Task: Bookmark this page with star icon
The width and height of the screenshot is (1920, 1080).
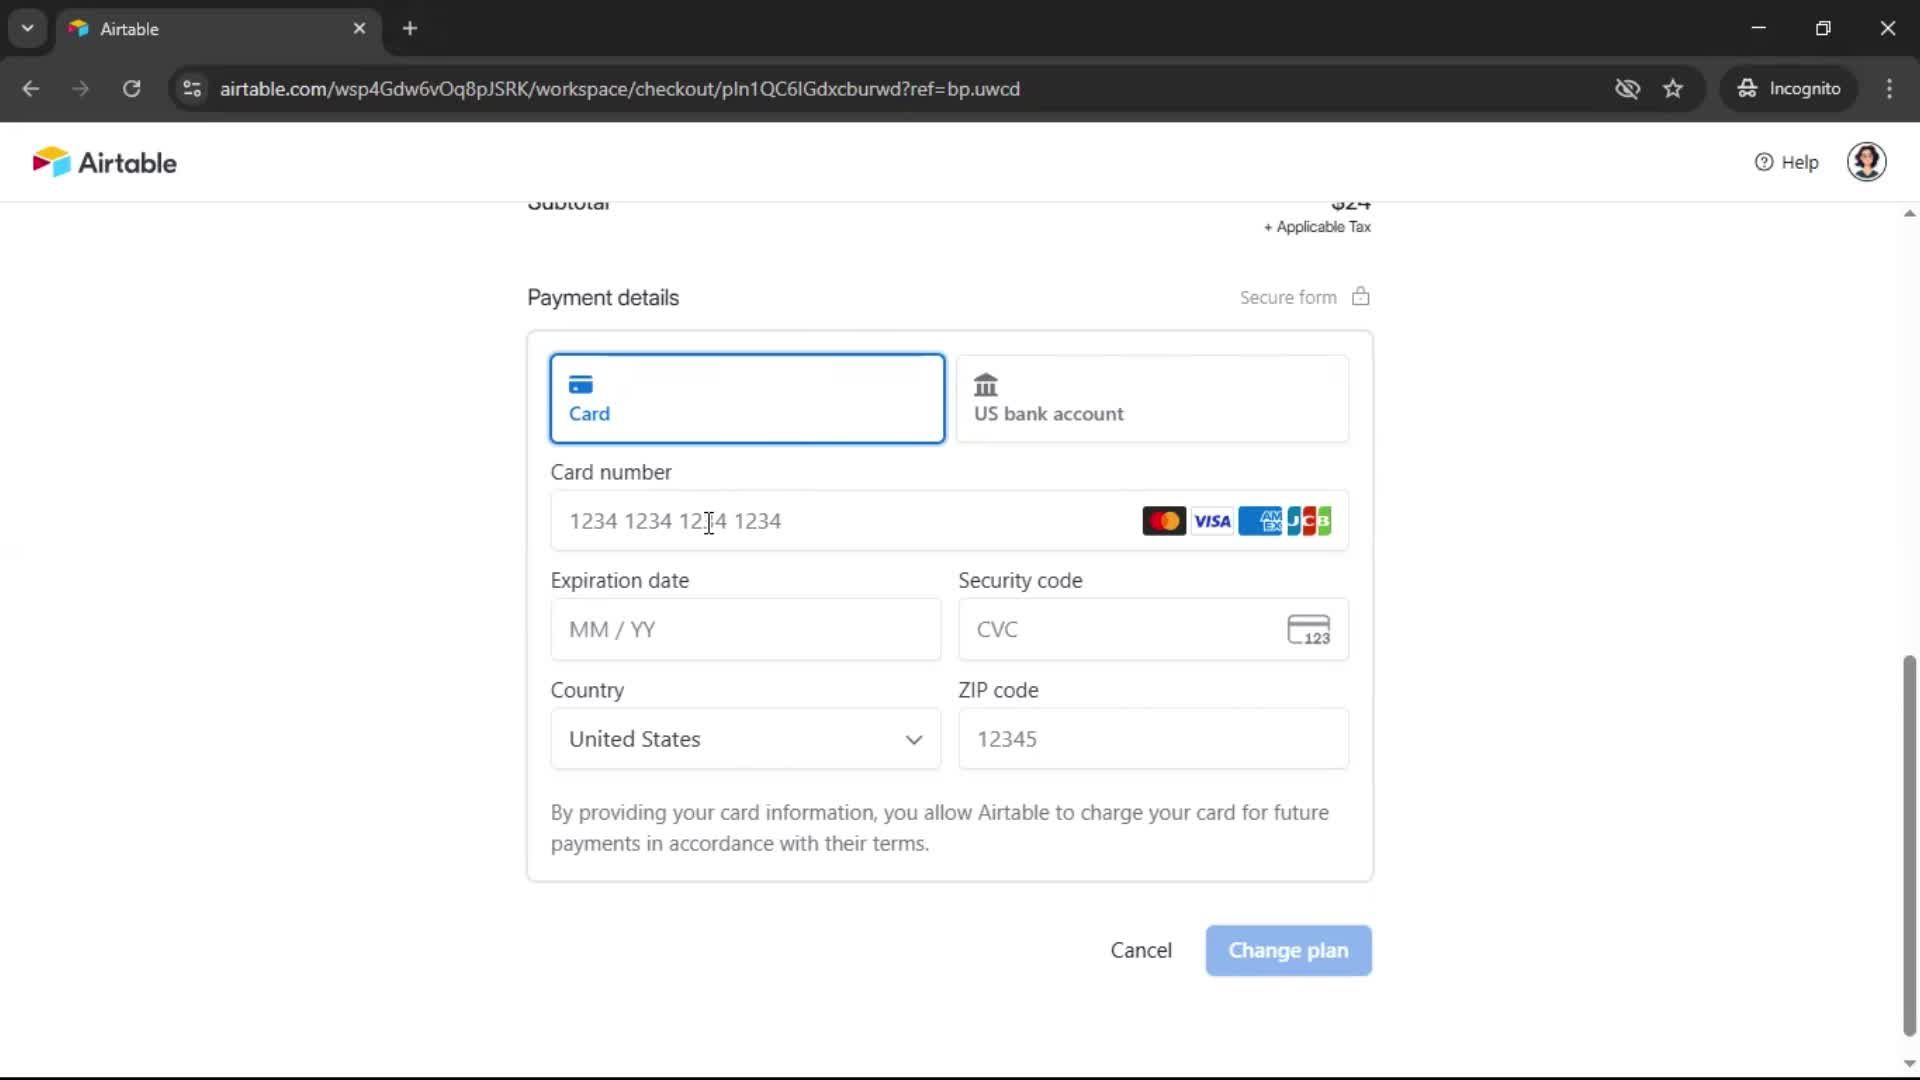Action: (1673, 89)
